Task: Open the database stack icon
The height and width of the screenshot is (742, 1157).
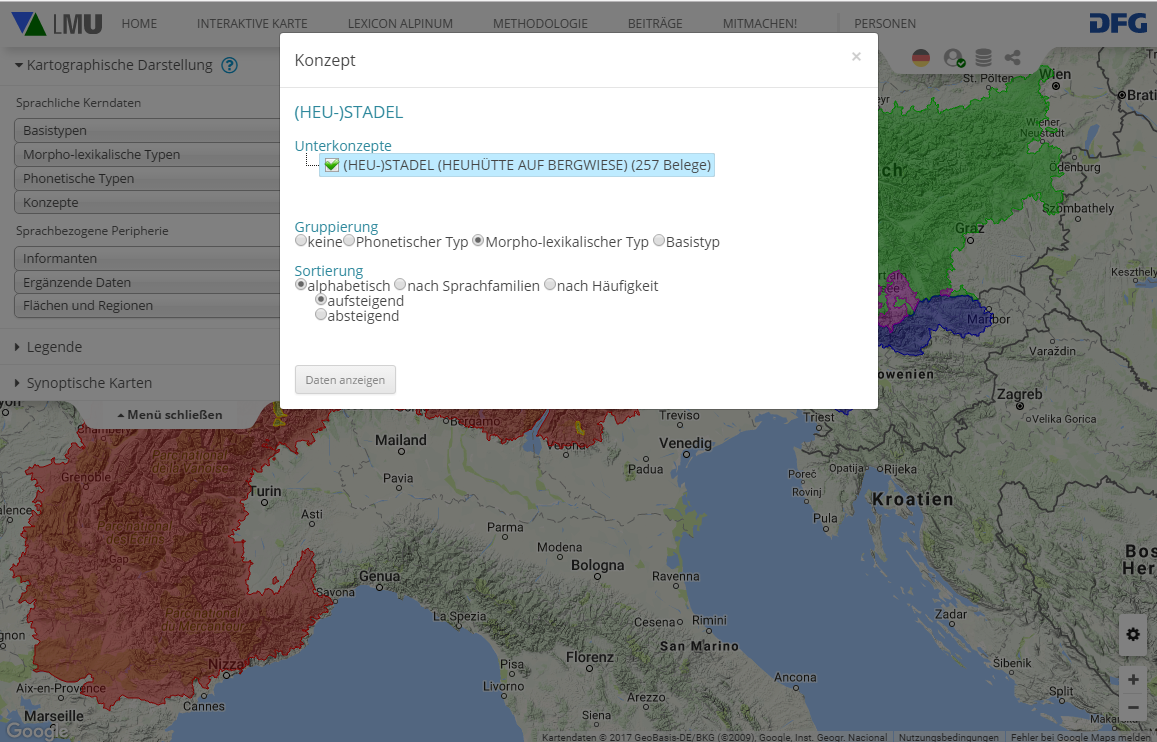Action: point(984,58)
